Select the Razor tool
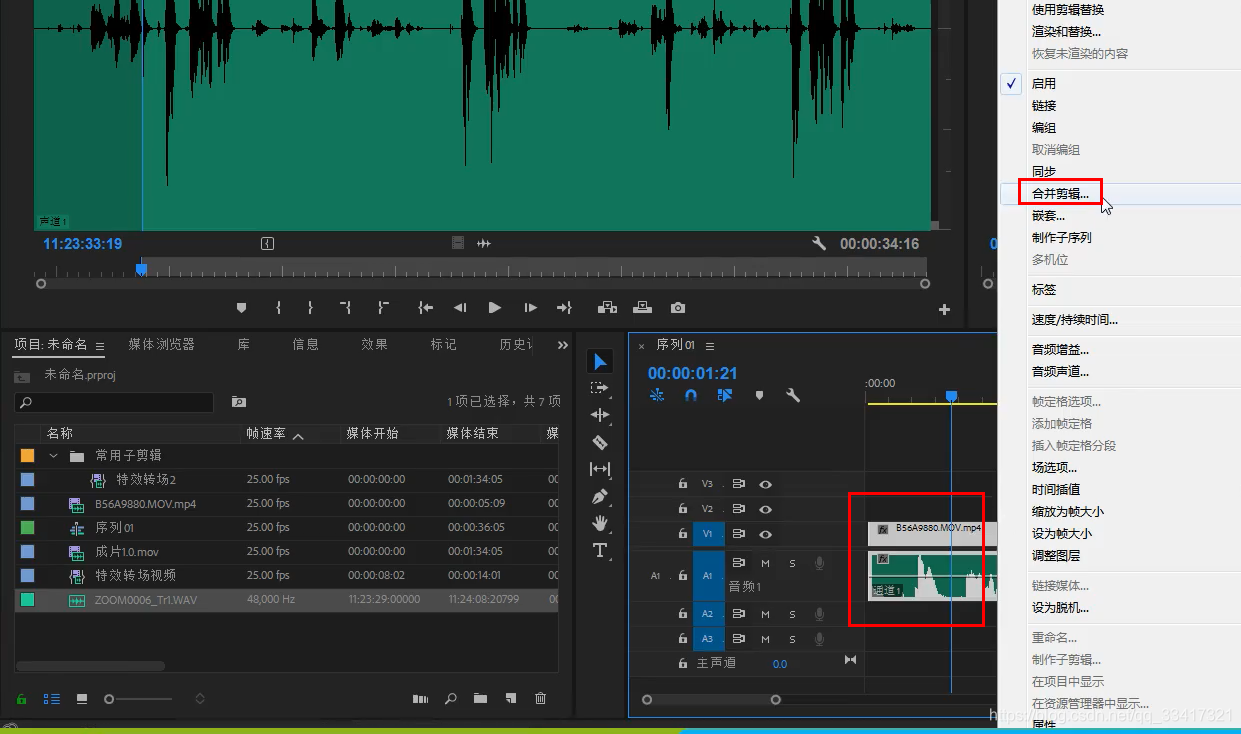 point(600,442)
